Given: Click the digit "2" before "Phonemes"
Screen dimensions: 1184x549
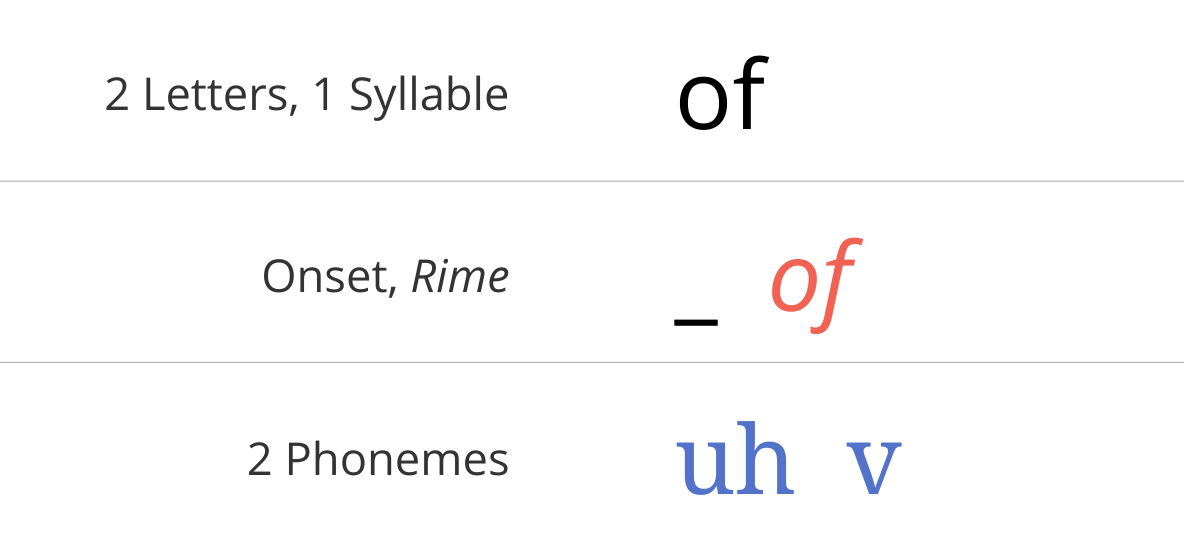Looking at the screenshot, I should click(x=259, y=460).
